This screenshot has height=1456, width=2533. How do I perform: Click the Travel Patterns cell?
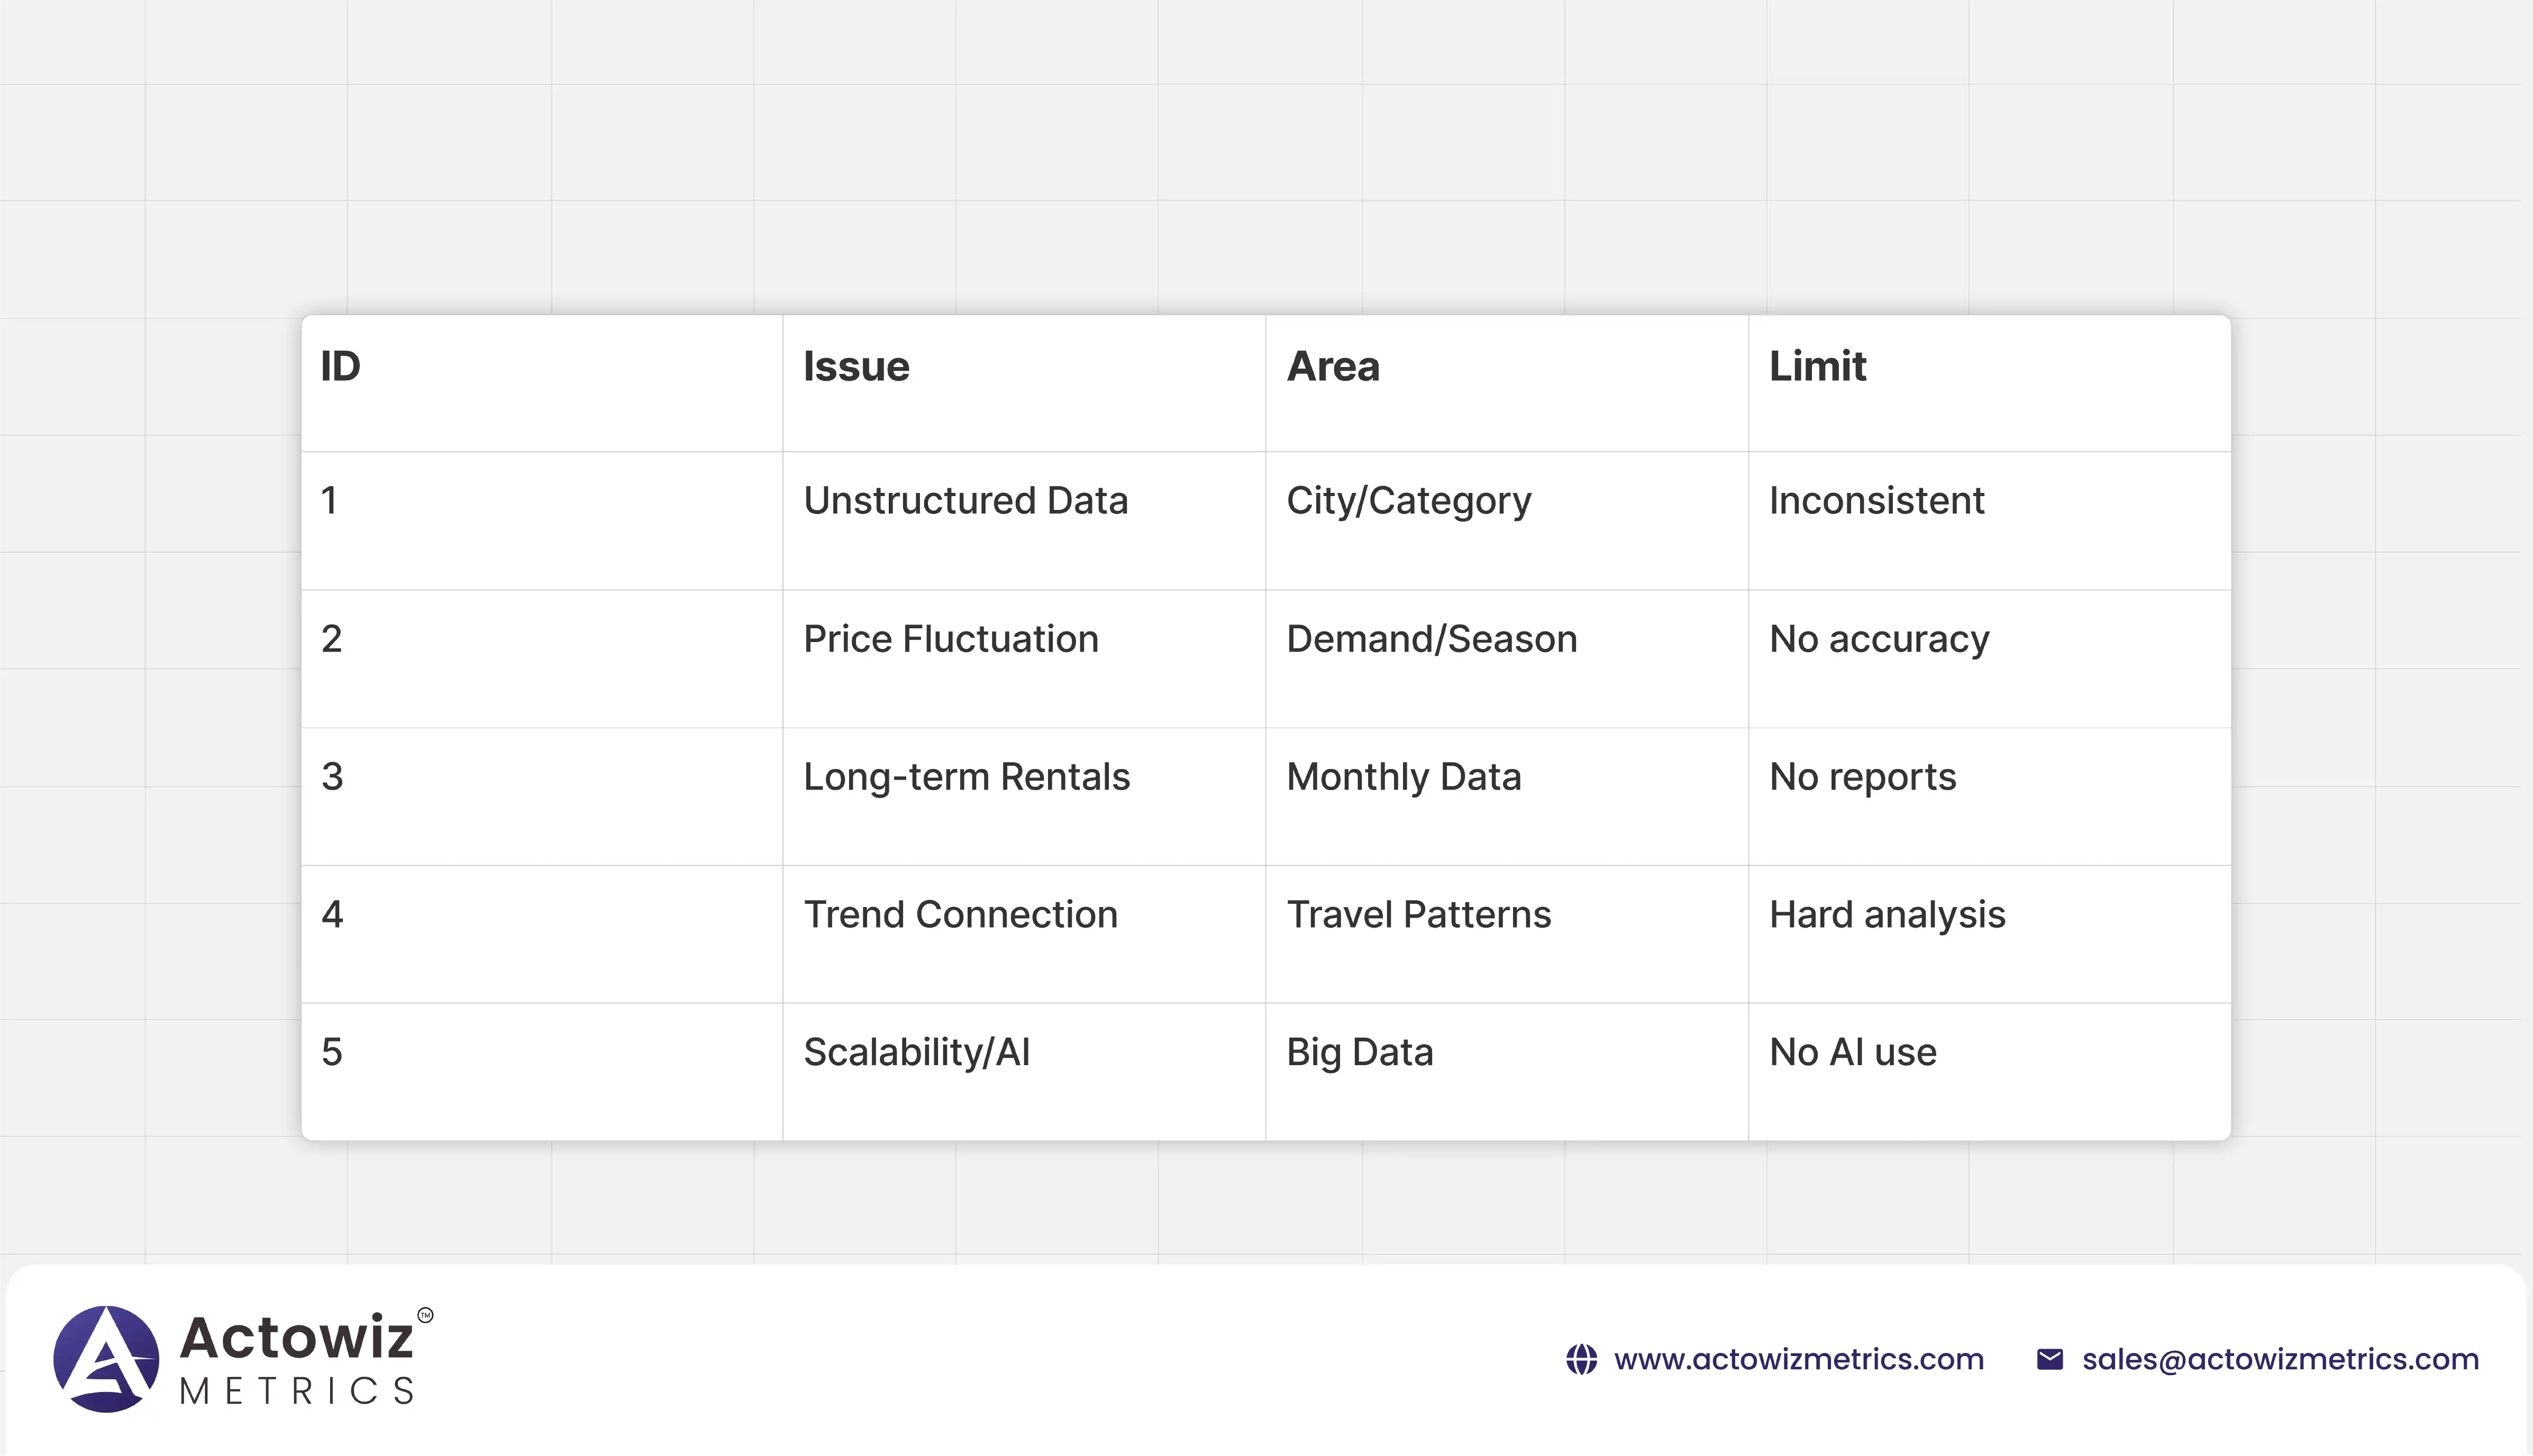(x=1418, y=915)
